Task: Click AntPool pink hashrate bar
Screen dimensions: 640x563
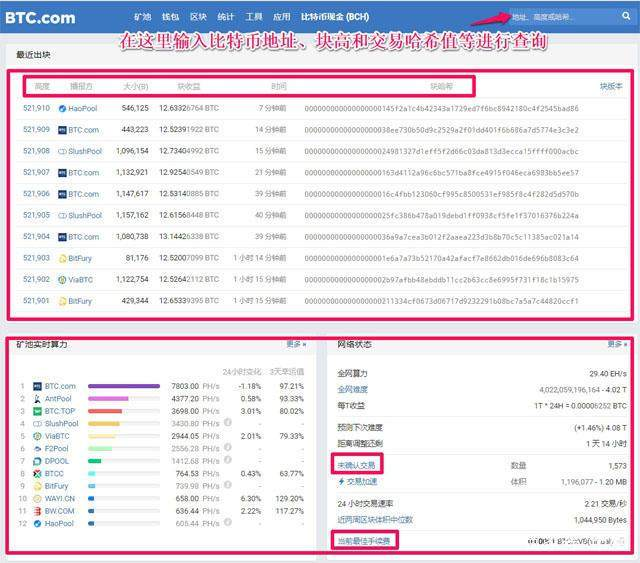Action: point(108,399)
